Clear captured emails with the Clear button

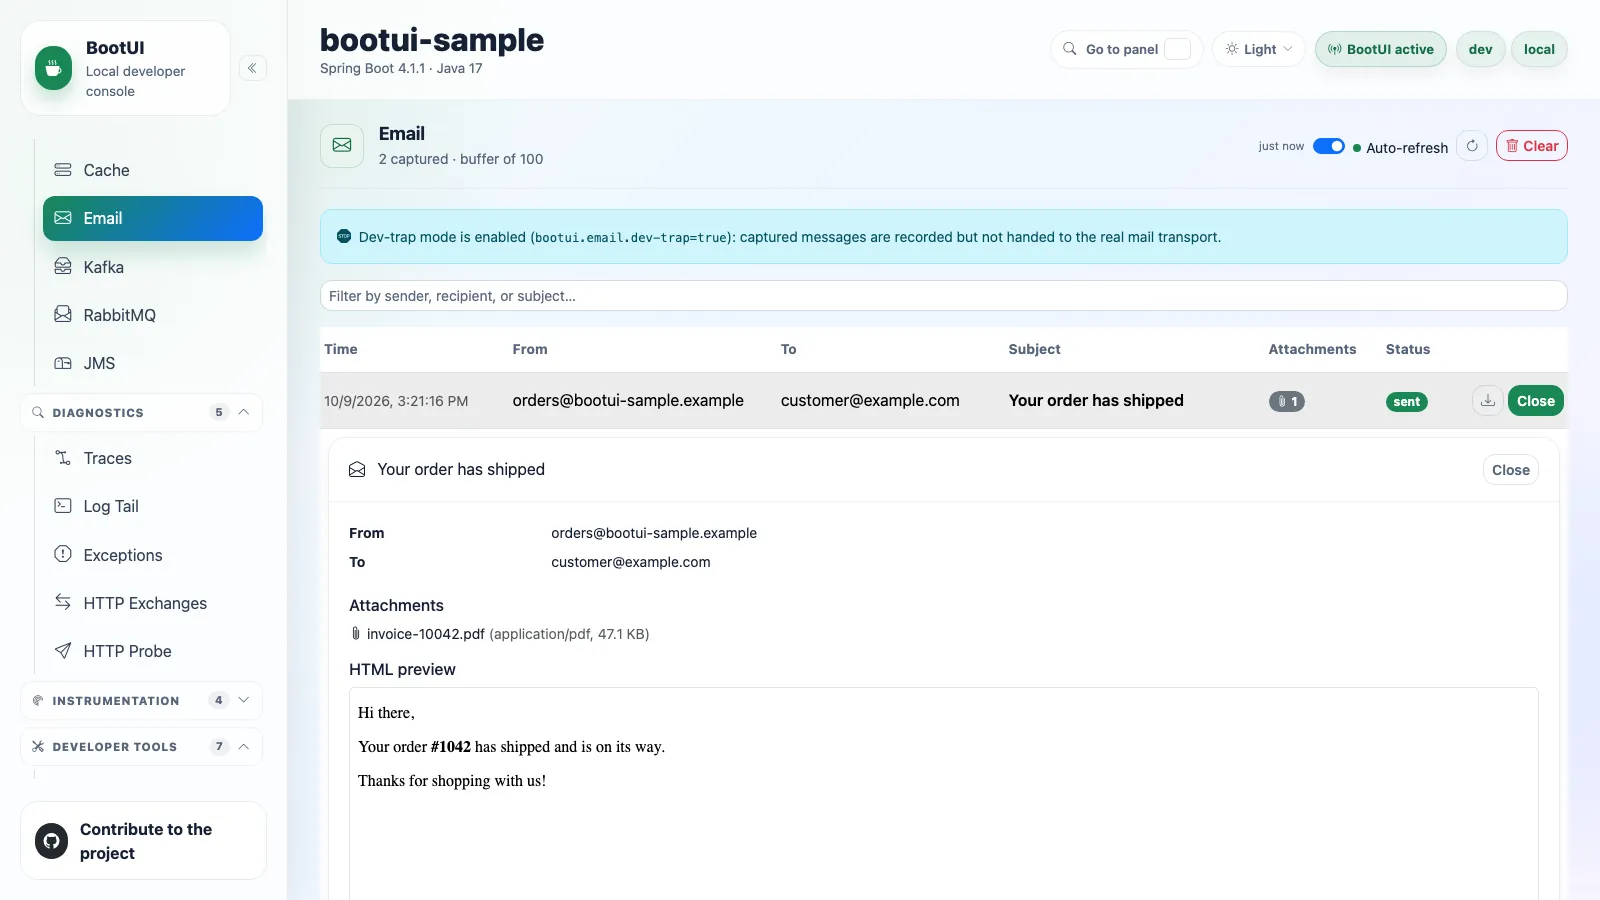[x=1532, y=146]
